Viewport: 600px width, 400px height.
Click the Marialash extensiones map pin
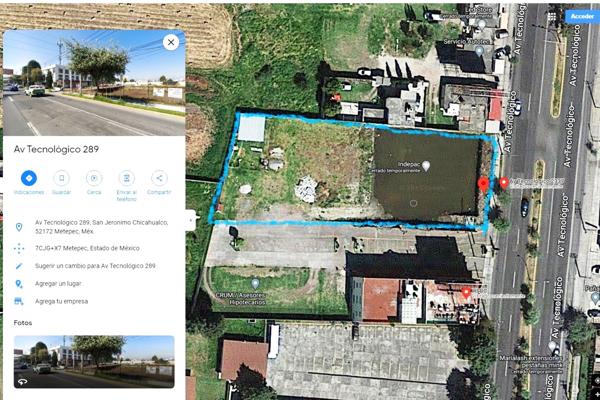551,348
